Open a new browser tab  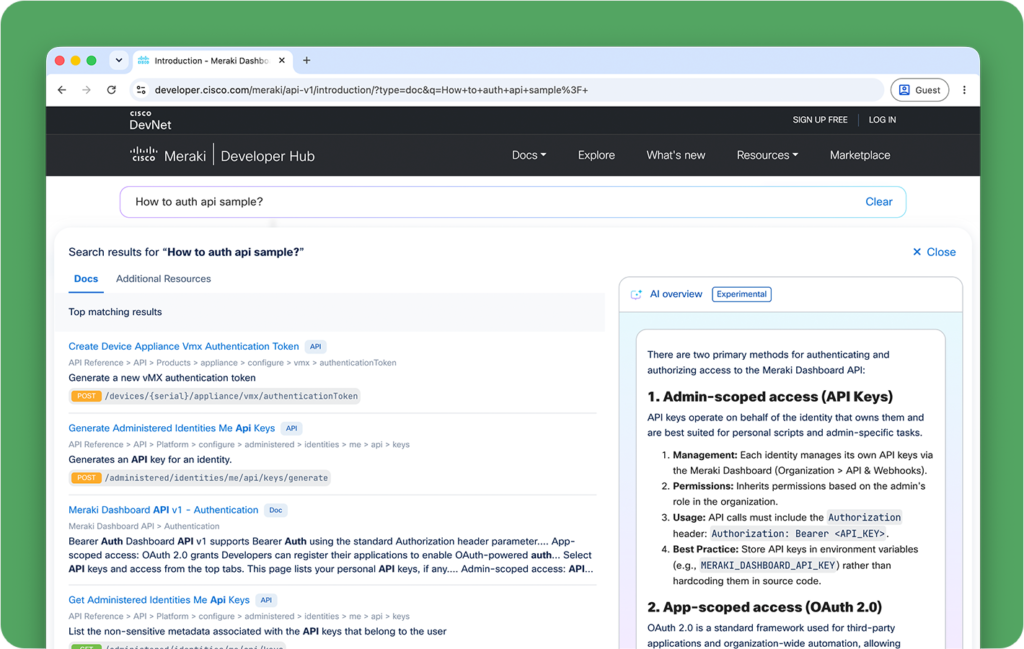coord(306,61)
